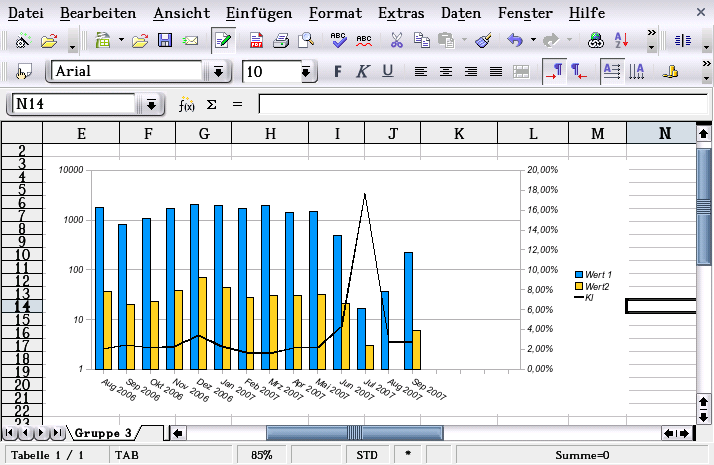Expand the font size dropdown
Image resolution: width=714 pixels, height=465 pixels.
click(x=306, y=72)
